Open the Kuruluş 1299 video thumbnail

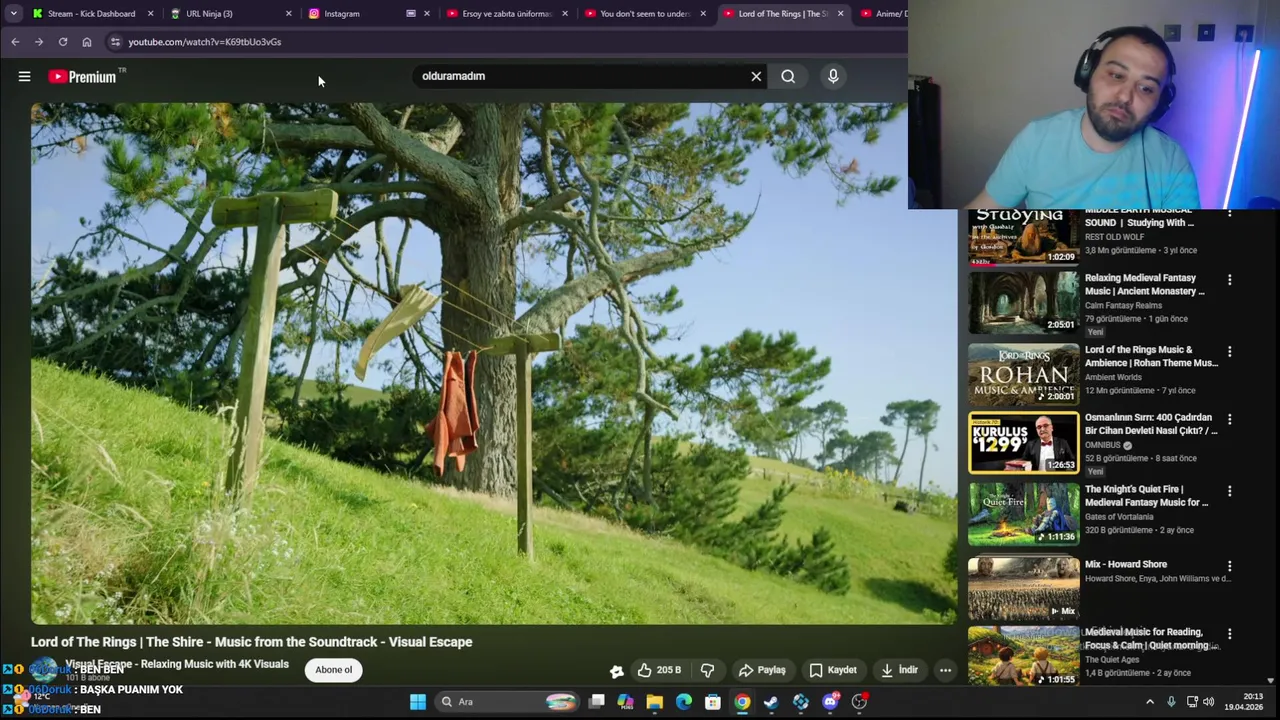pos(1023,442)
